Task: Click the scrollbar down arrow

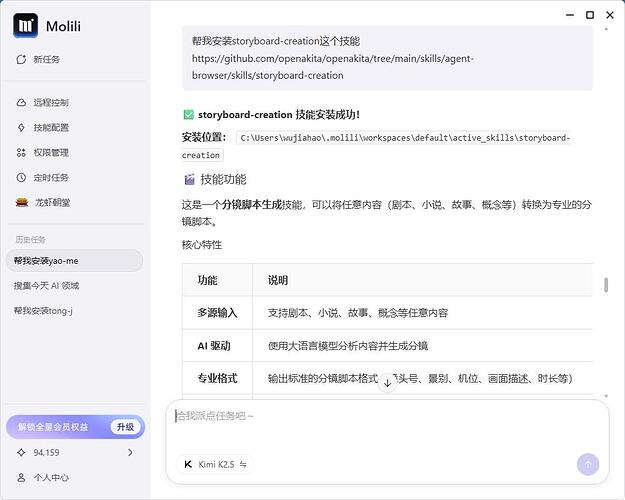Action: (x=606, y=396)
